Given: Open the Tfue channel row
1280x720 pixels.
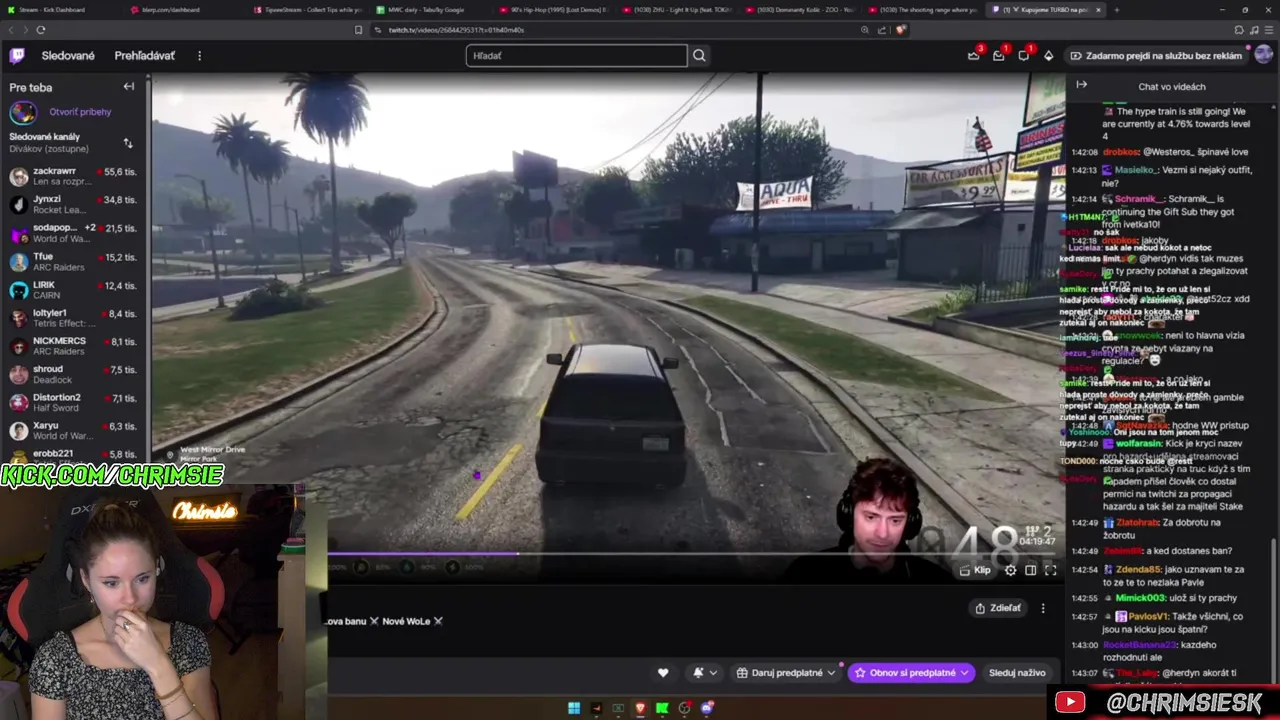Looking at the screenshot, I should click(73, 261).
